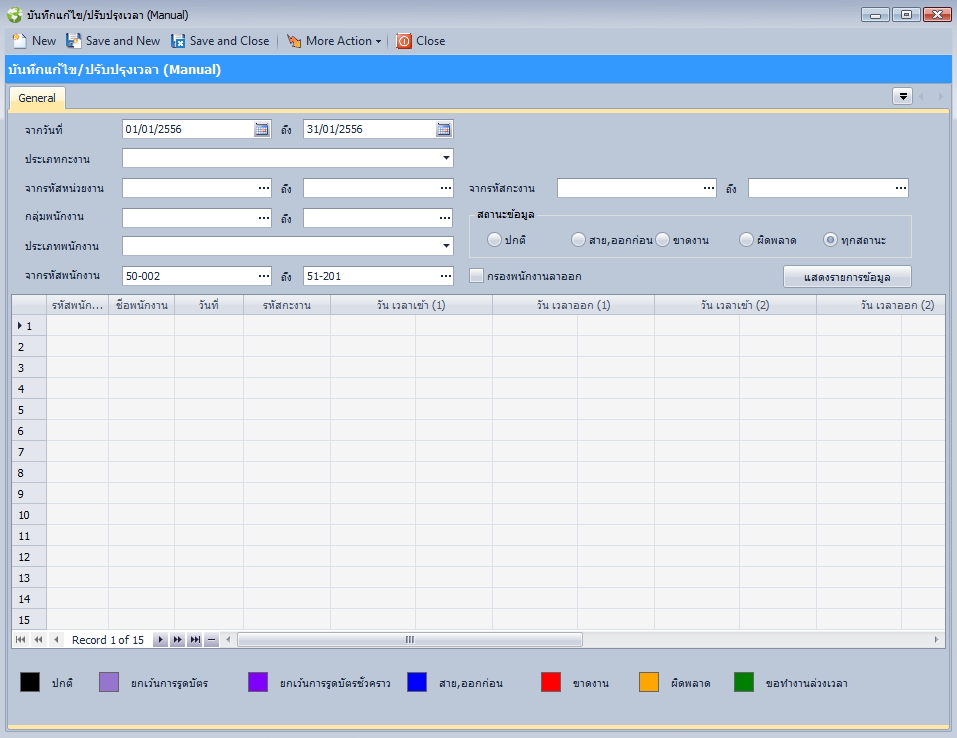Browse for to-shift code lookup
Image resolution: width=957 pixels, height=738 pixels.
901,188
